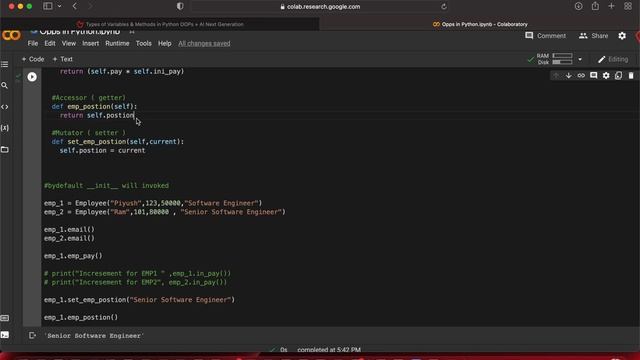Image resolution: width=640 pixels, height=360 pixels.
Task: Click the line emp_1.emp_postion()
Action: coord(81,317)
